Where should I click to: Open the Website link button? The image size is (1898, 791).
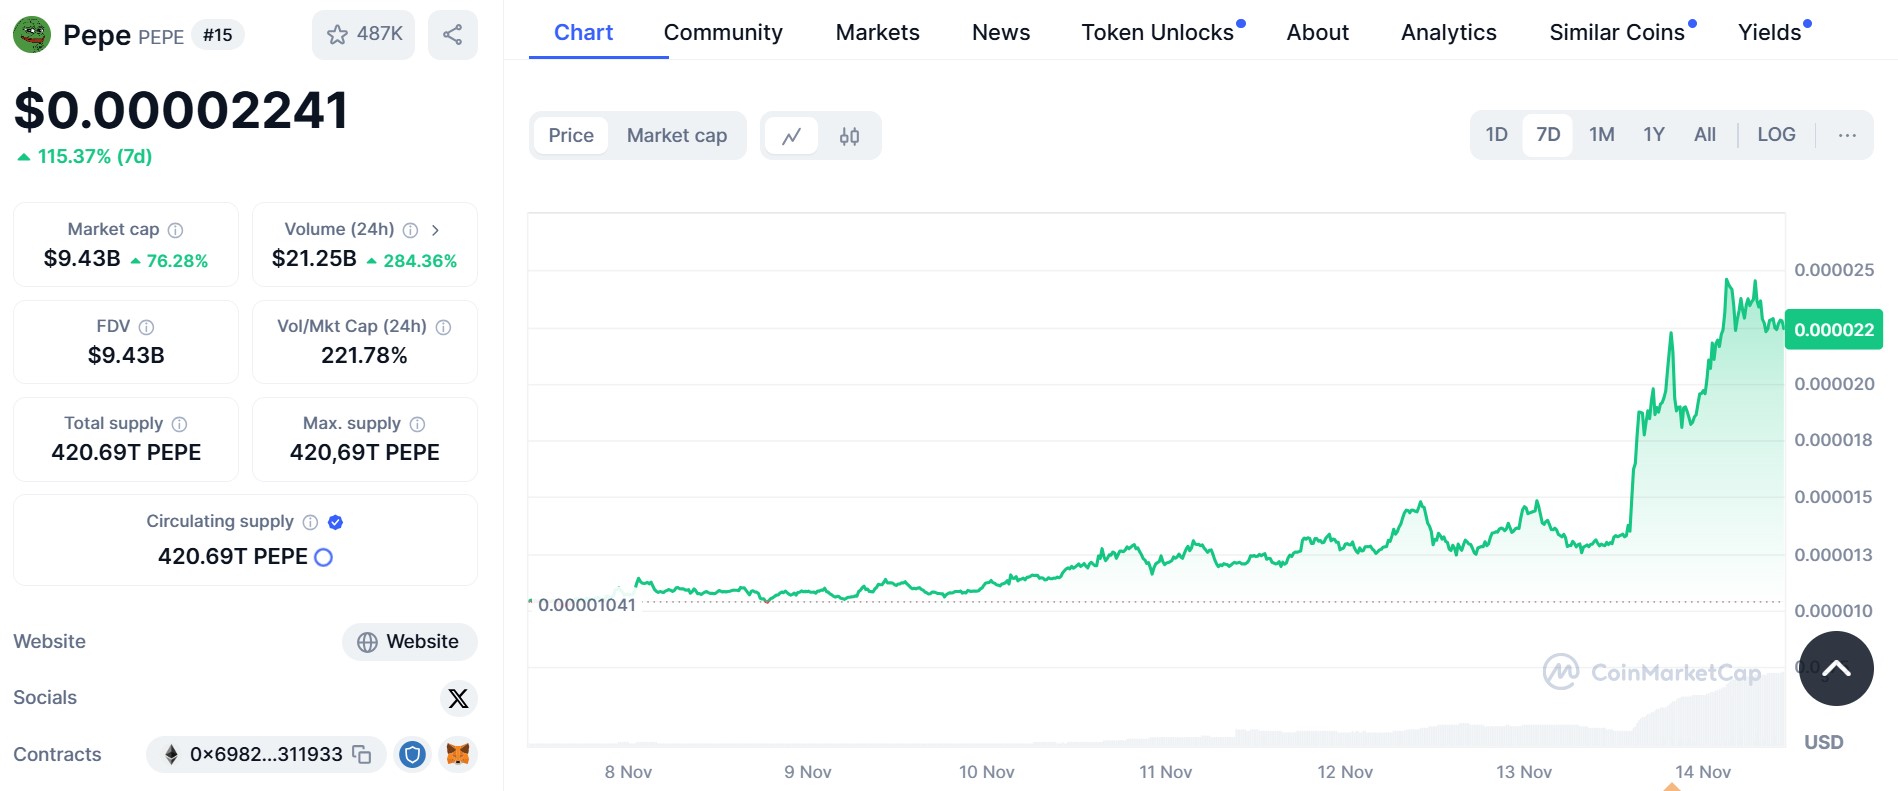[409, 642]
